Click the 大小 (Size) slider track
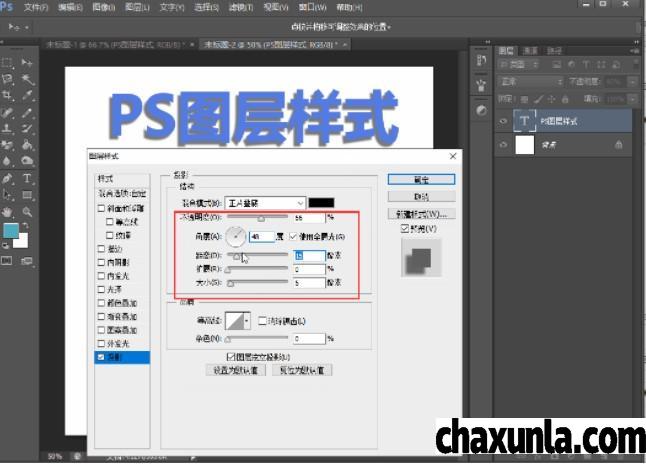Screen dimensions: 646x464 257,282
